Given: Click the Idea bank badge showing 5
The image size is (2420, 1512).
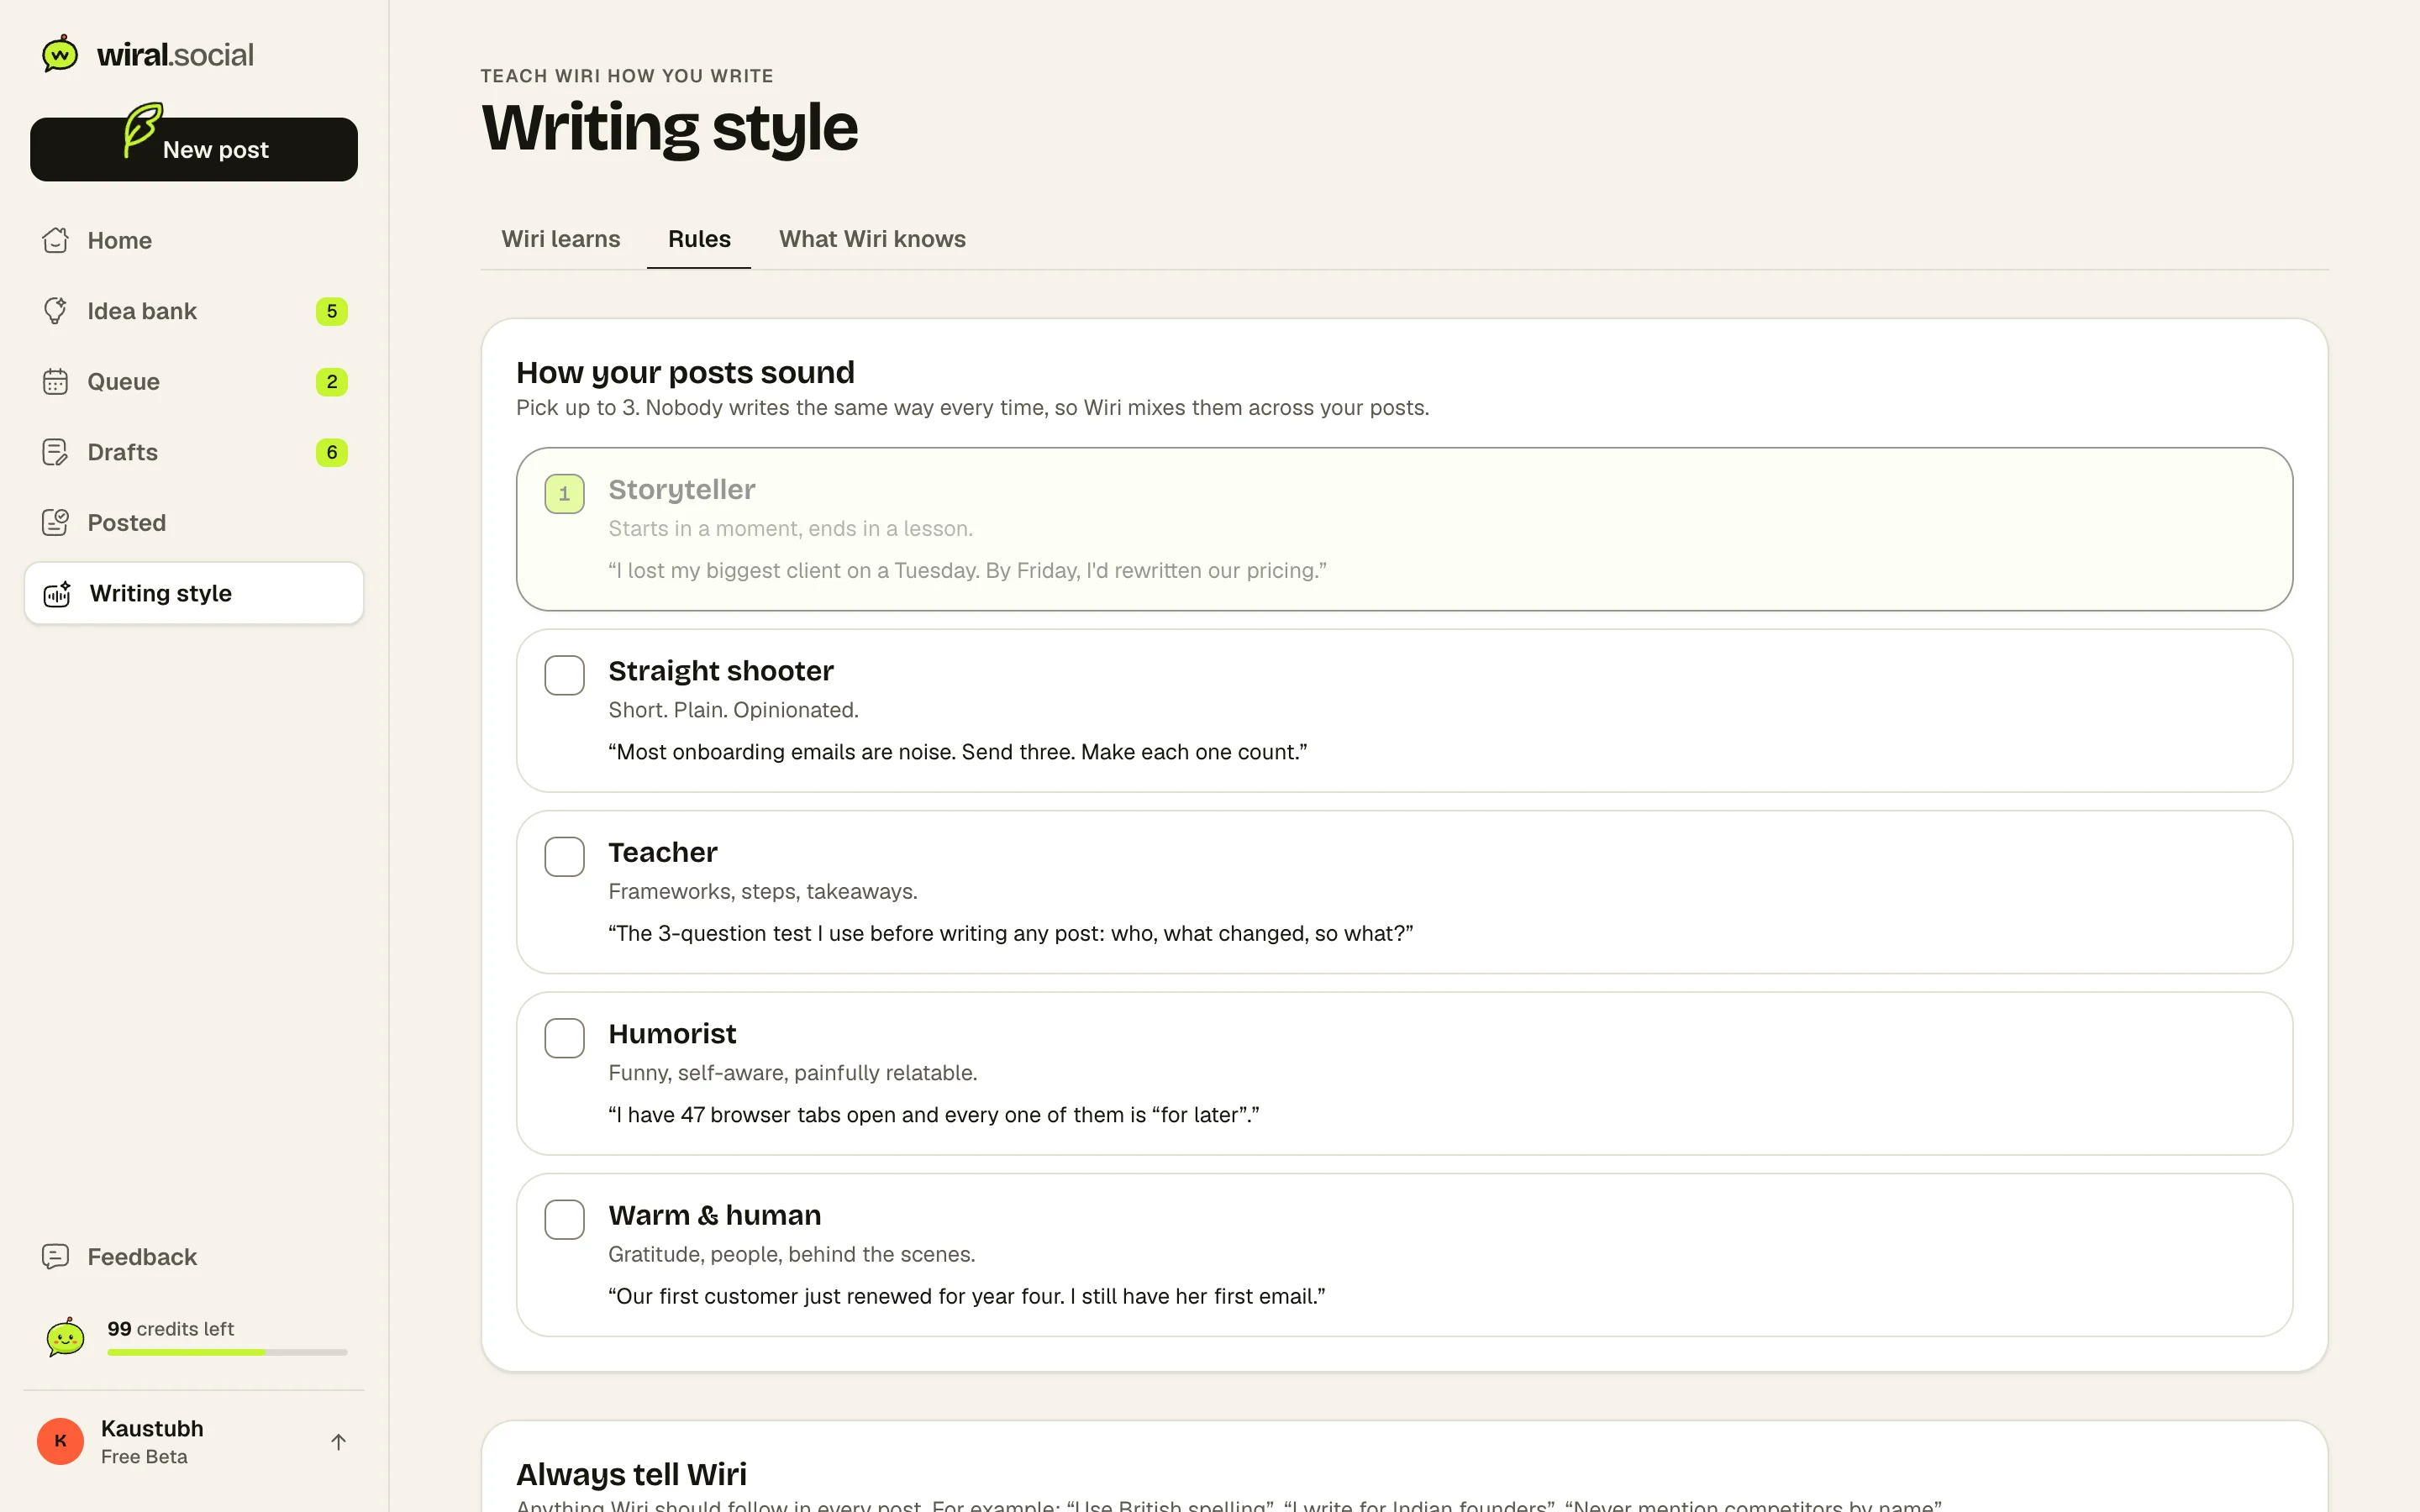Looking at the screenshot, I should tap(332, 311).
